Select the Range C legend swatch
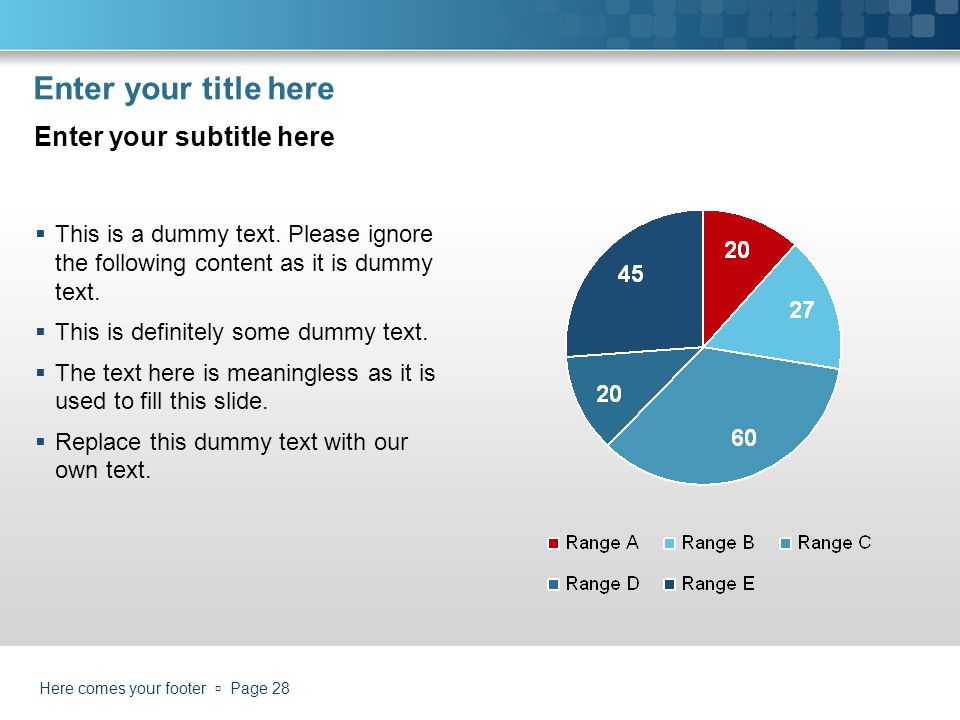 pos(786,543)
